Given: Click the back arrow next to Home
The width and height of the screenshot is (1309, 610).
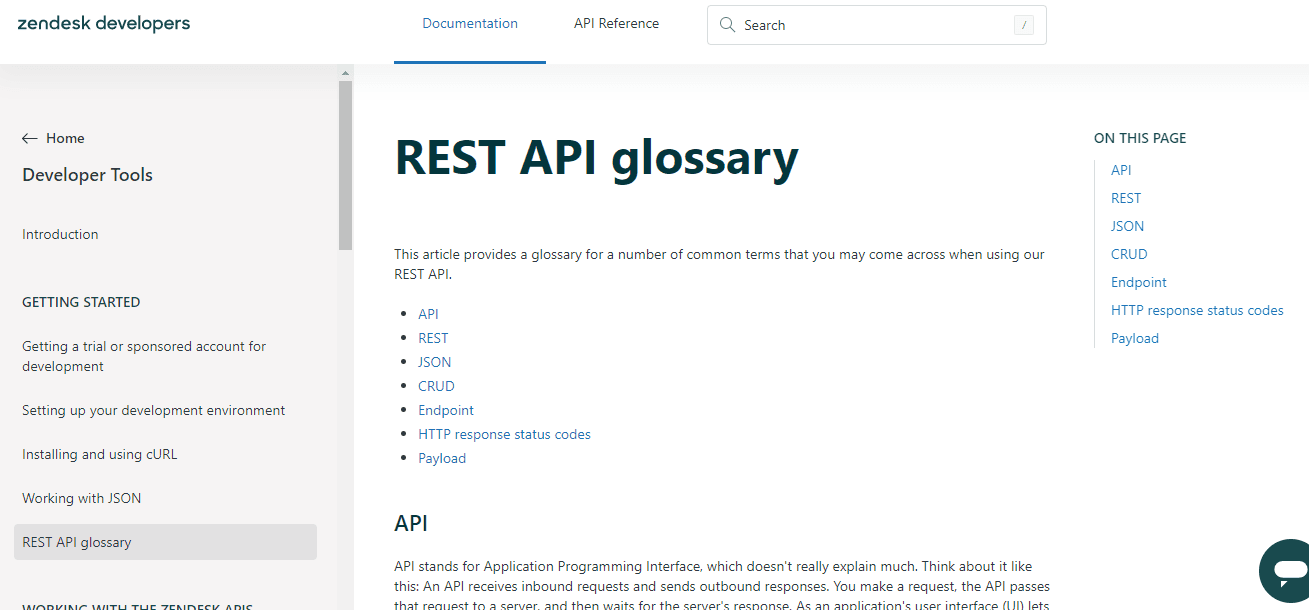Looking at the screenshot, I should tap(28, 137).
